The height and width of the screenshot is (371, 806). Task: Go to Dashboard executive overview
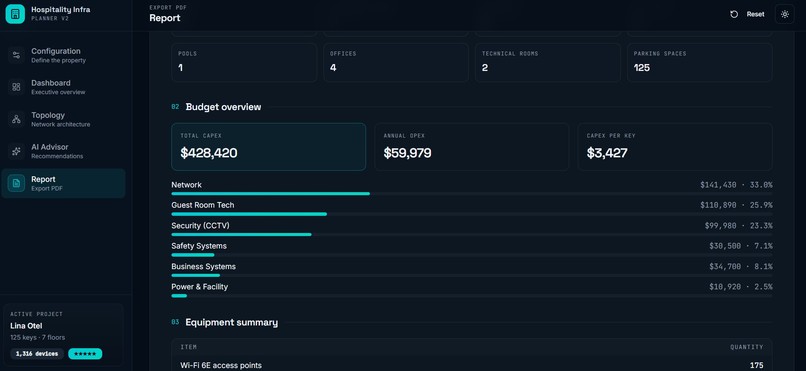point(63,87)
